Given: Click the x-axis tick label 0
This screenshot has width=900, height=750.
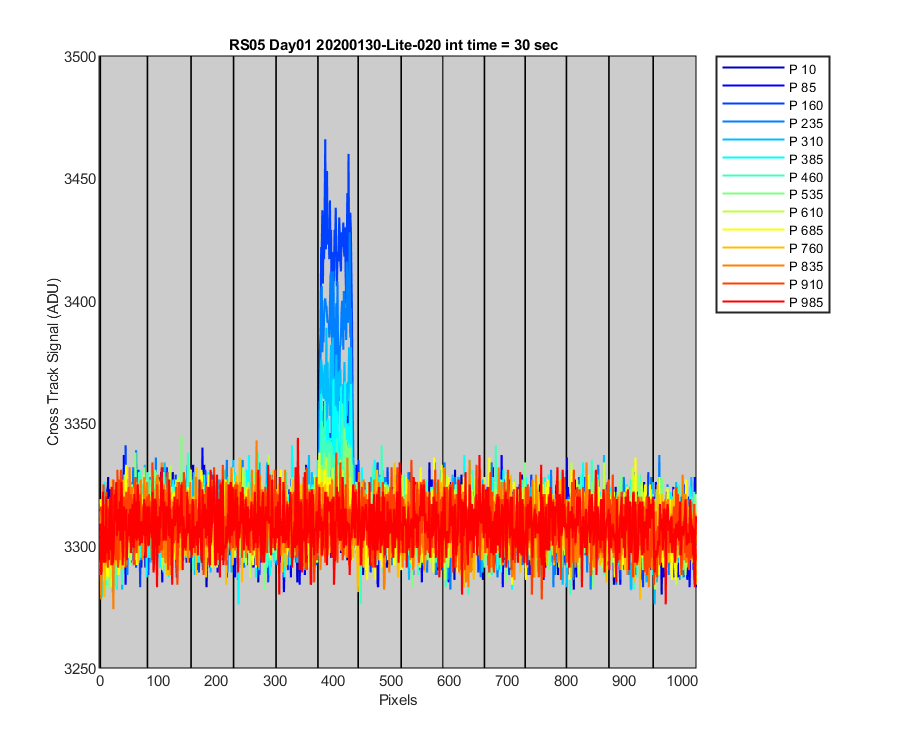Looking at the screenshot, I should point(100,681).
